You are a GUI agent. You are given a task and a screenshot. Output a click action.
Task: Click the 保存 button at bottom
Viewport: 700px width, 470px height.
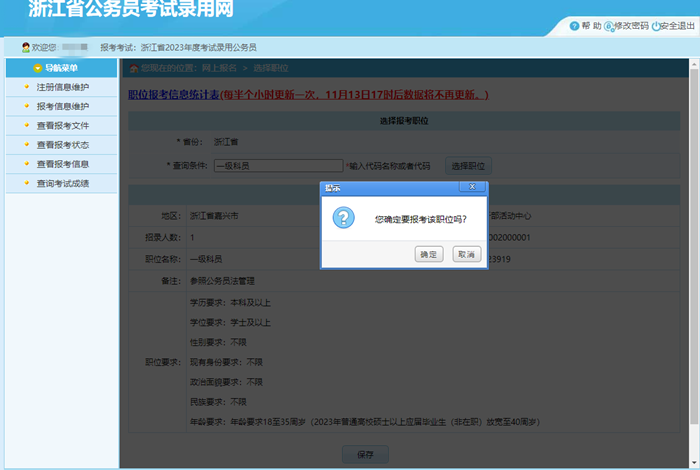click(364, 454)
